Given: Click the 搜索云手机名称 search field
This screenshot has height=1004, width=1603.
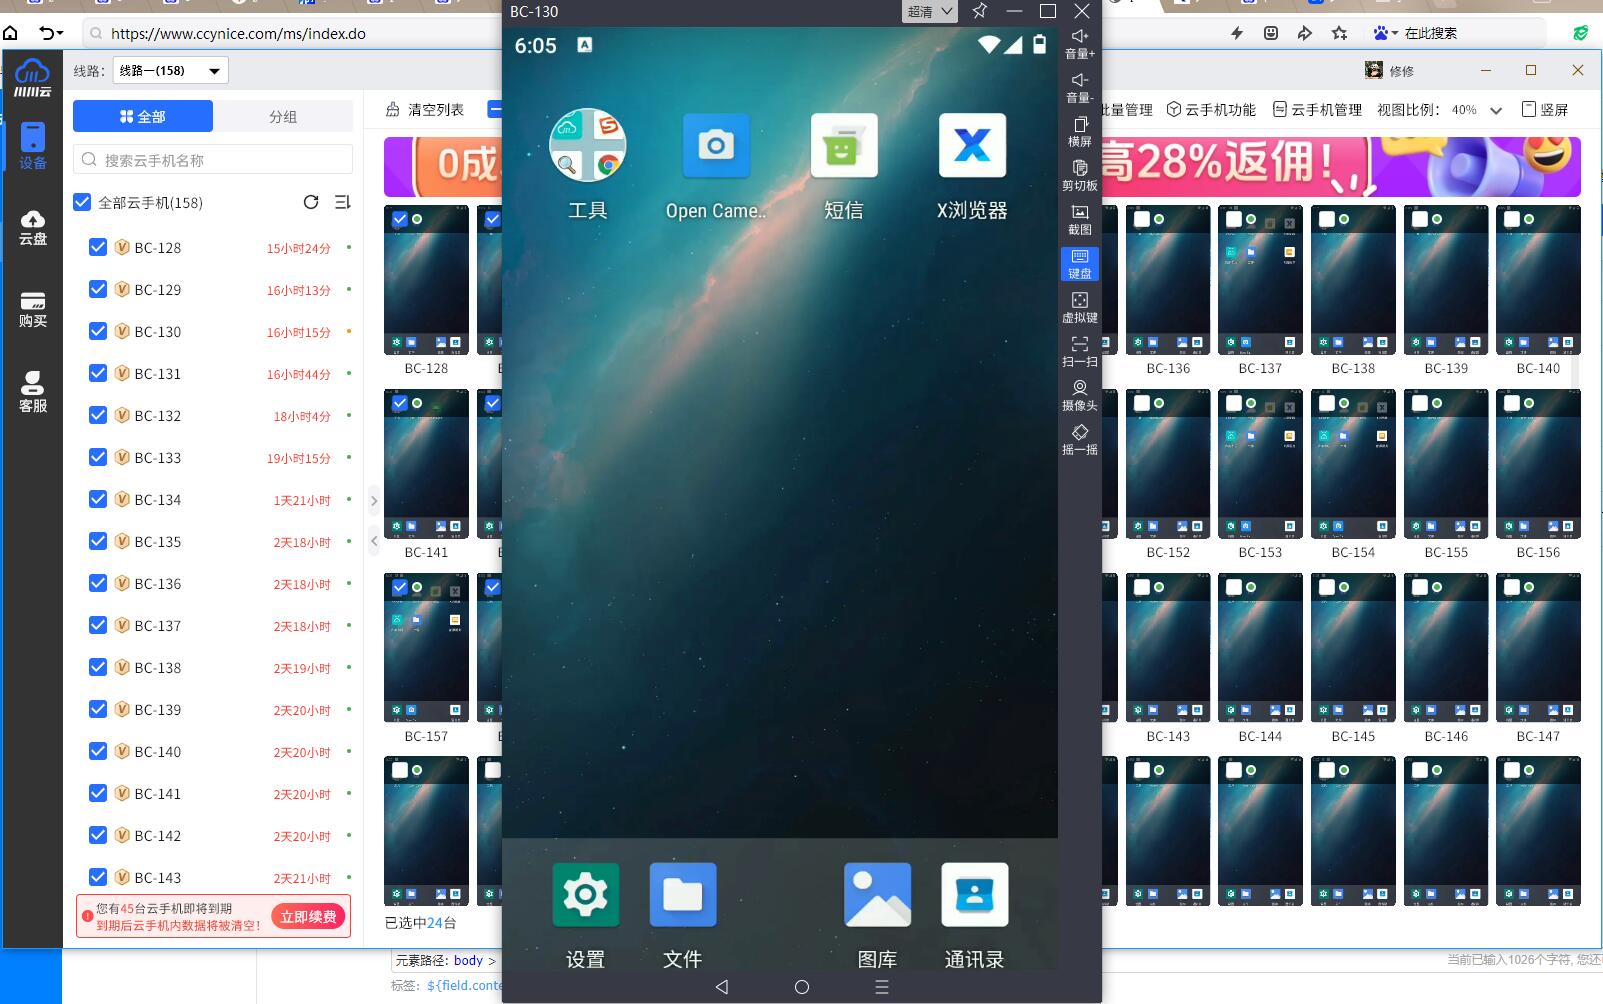Looking at the screenshot, I should coord(213,160).
